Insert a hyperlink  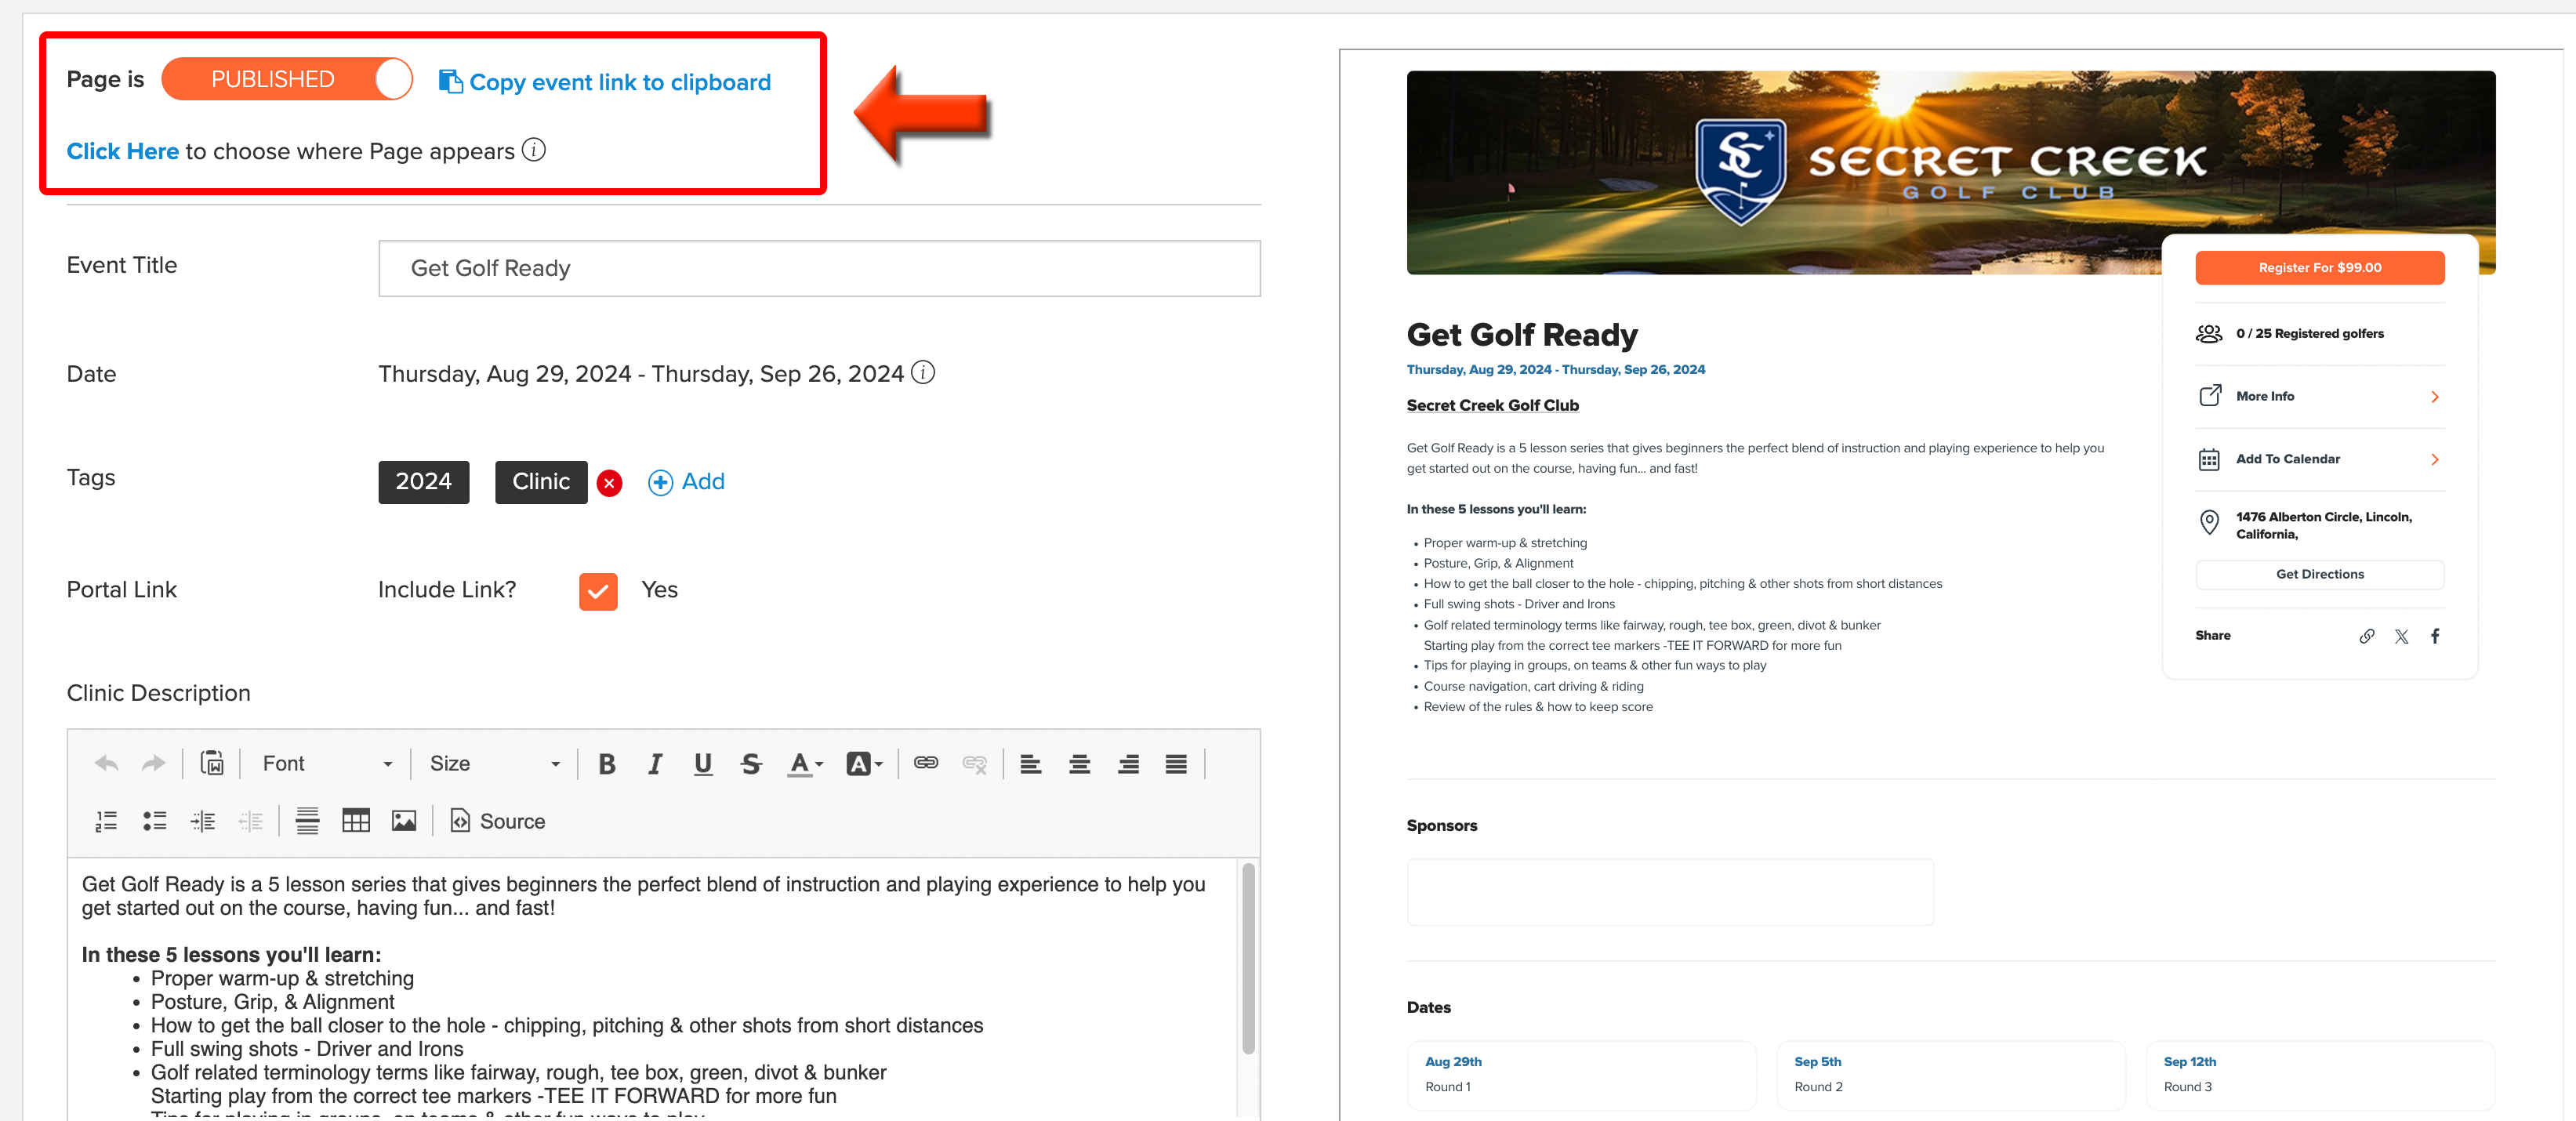click(926, 763)
